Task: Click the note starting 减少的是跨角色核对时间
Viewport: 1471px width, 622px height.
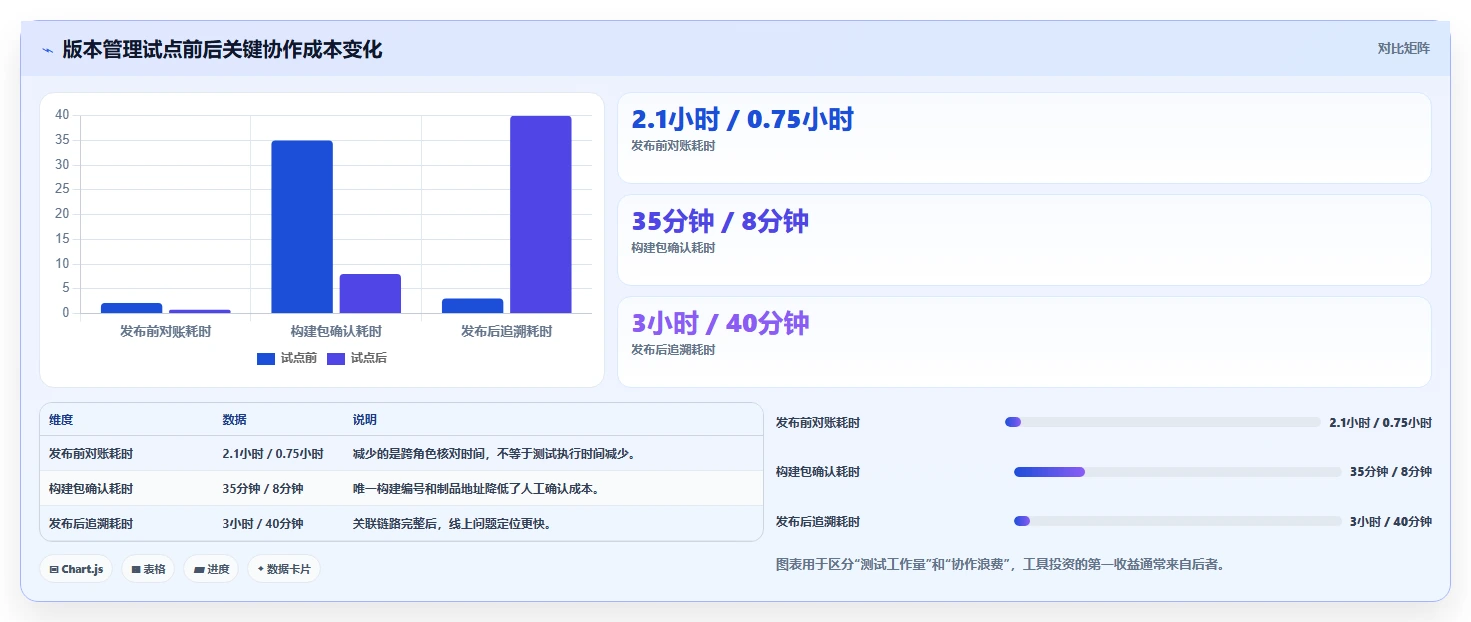Action: (494, 454)
